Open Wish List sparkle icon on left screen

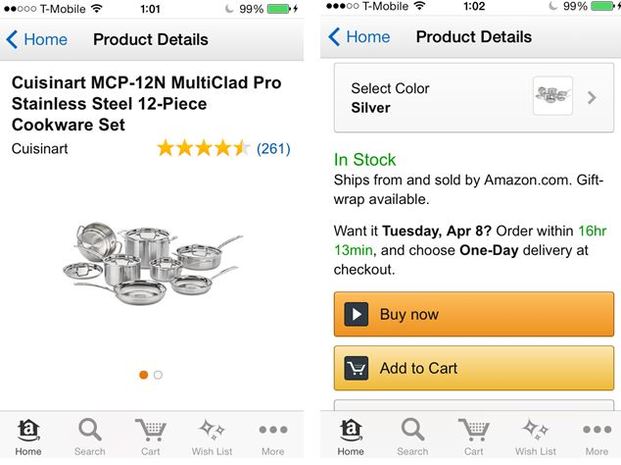click(211, 431)
